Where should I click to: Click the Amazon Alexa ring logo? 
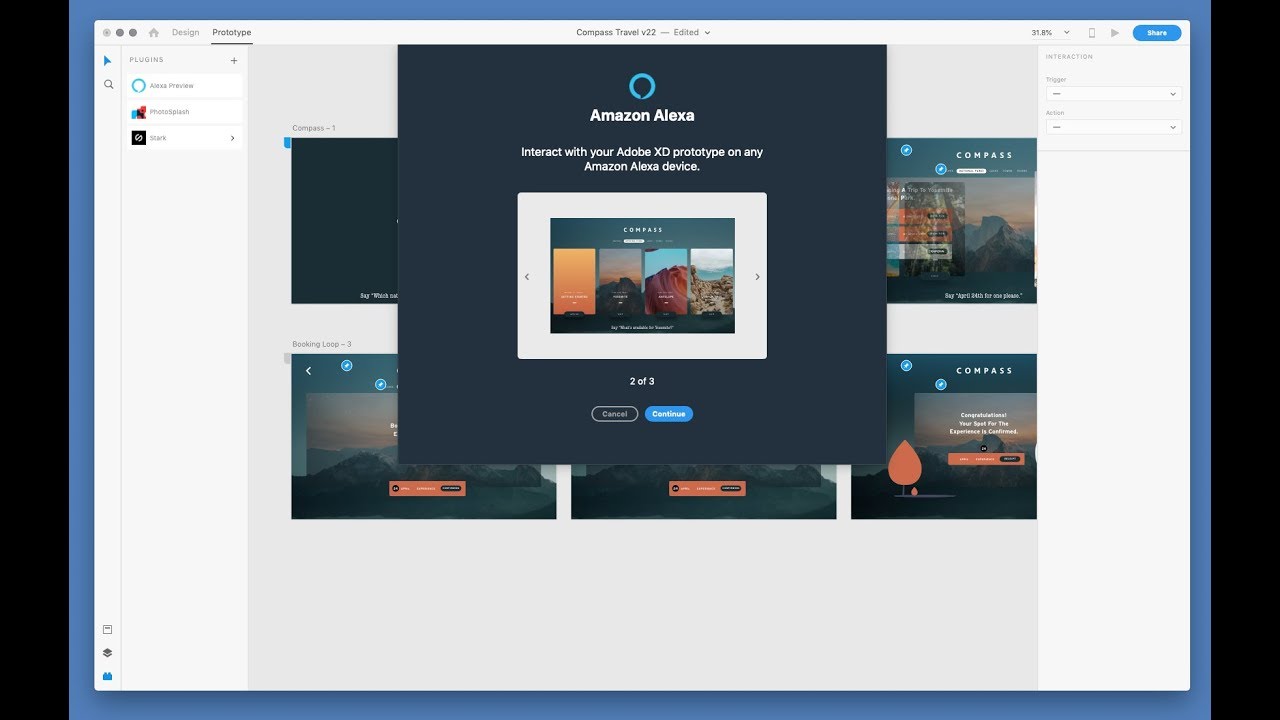pyautogui.click(x=642, y=86)
